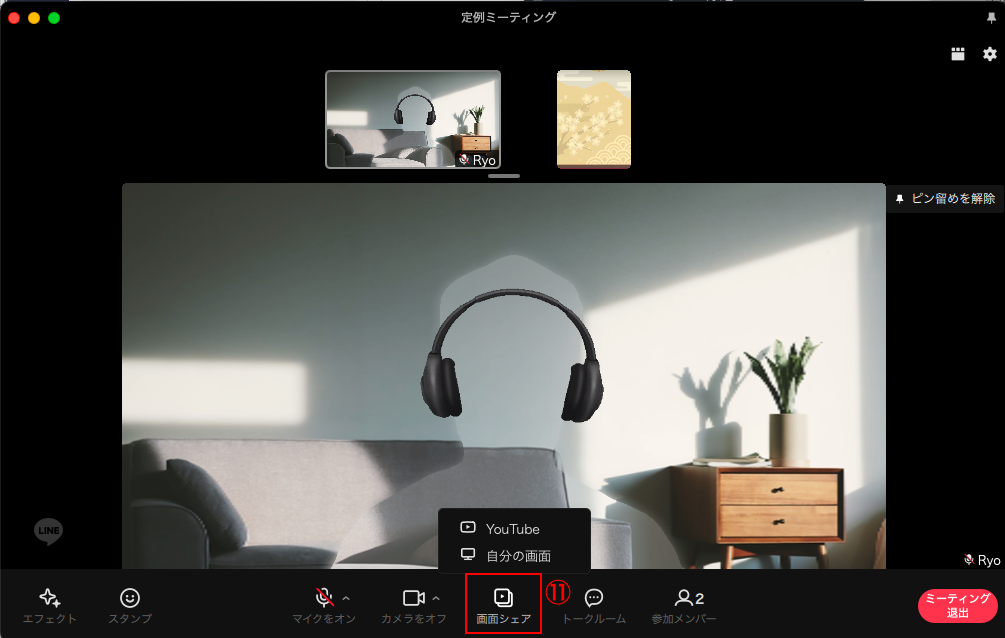
Task: Choose YouTube from the share menu
Action: click(x=512, y=529)
